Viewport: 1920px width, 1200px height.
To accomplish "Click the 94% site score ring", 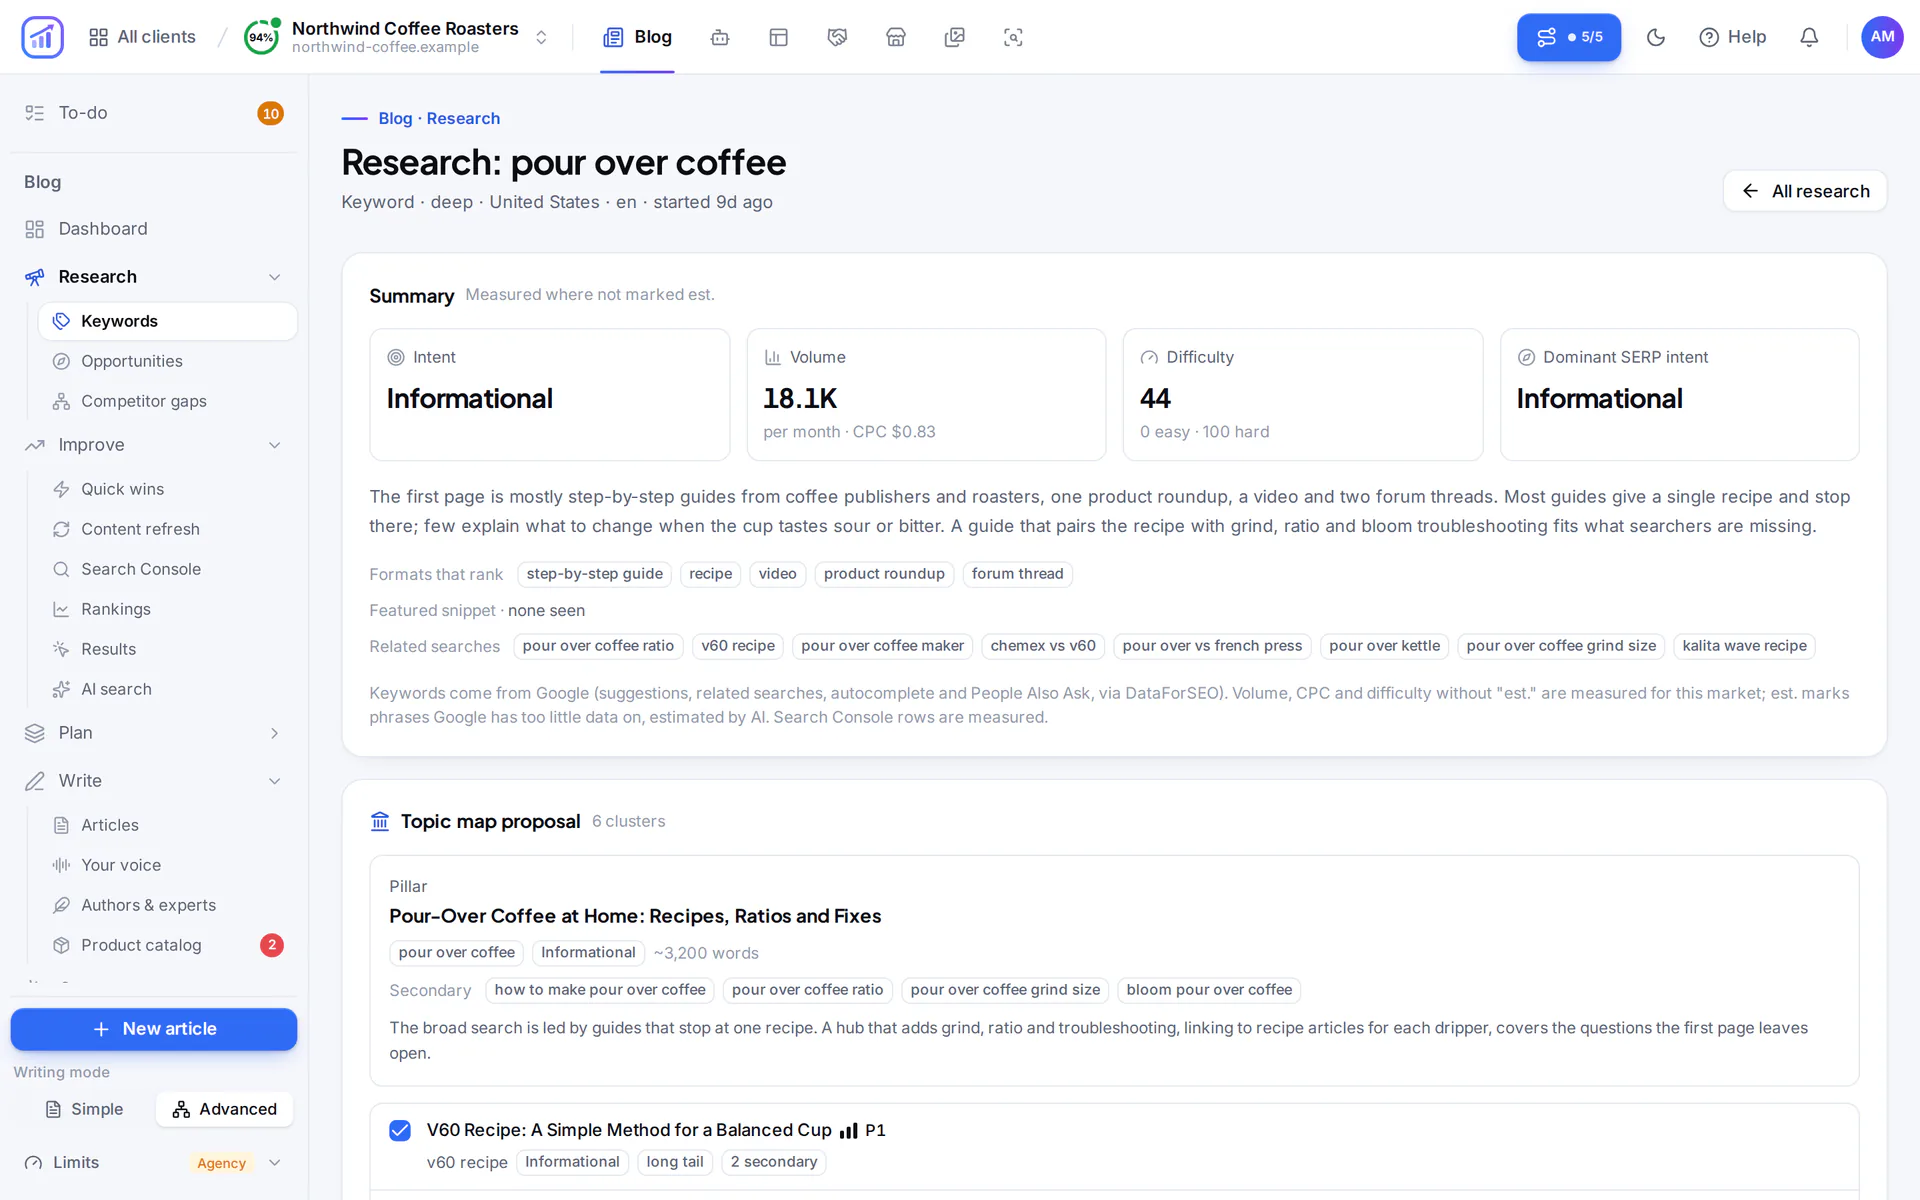I will (x=262, y=37).
